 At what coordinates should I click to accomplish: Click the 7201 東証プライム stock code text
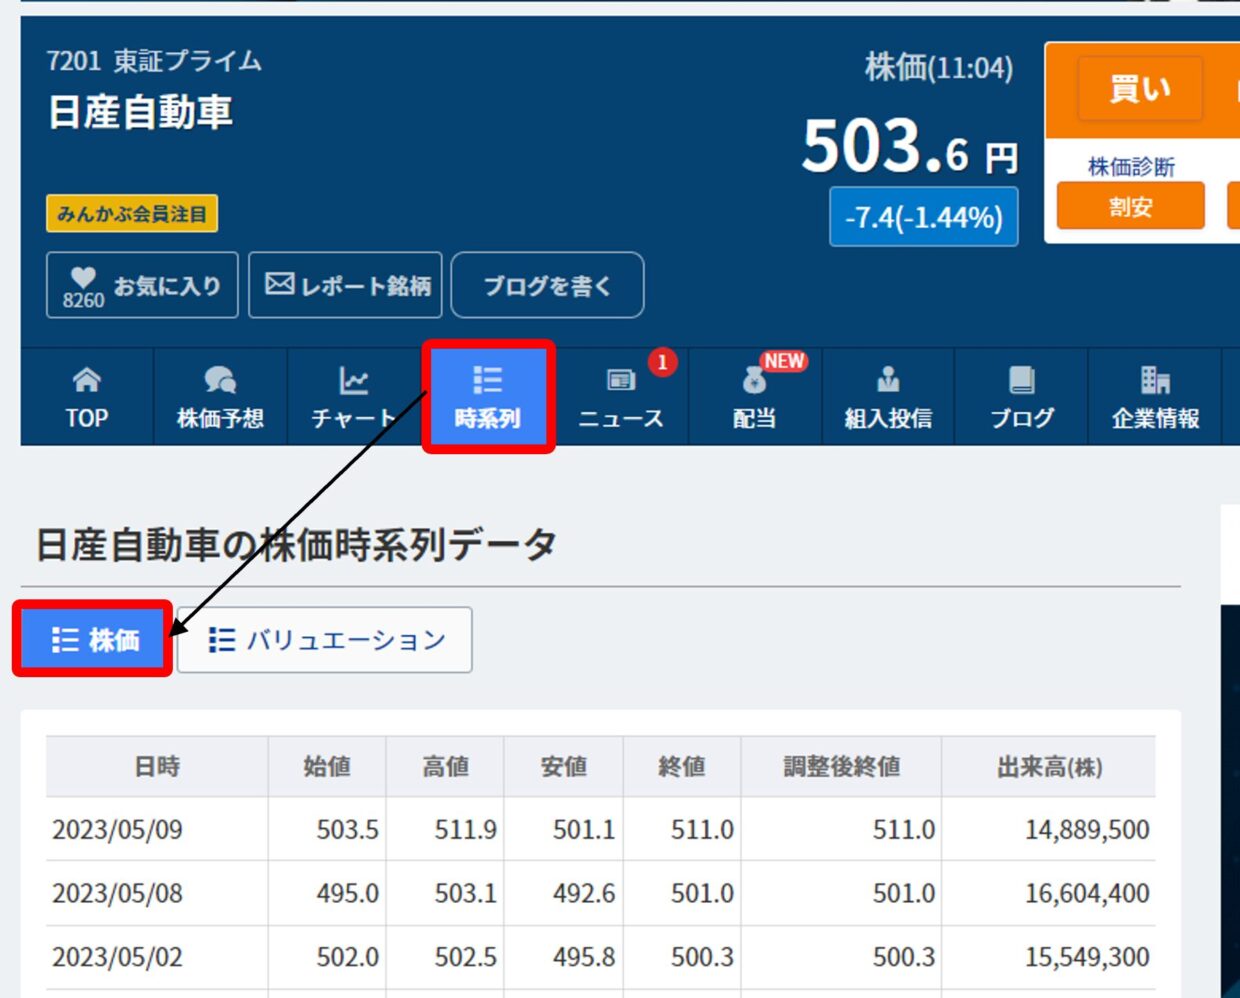coord(154,61)
